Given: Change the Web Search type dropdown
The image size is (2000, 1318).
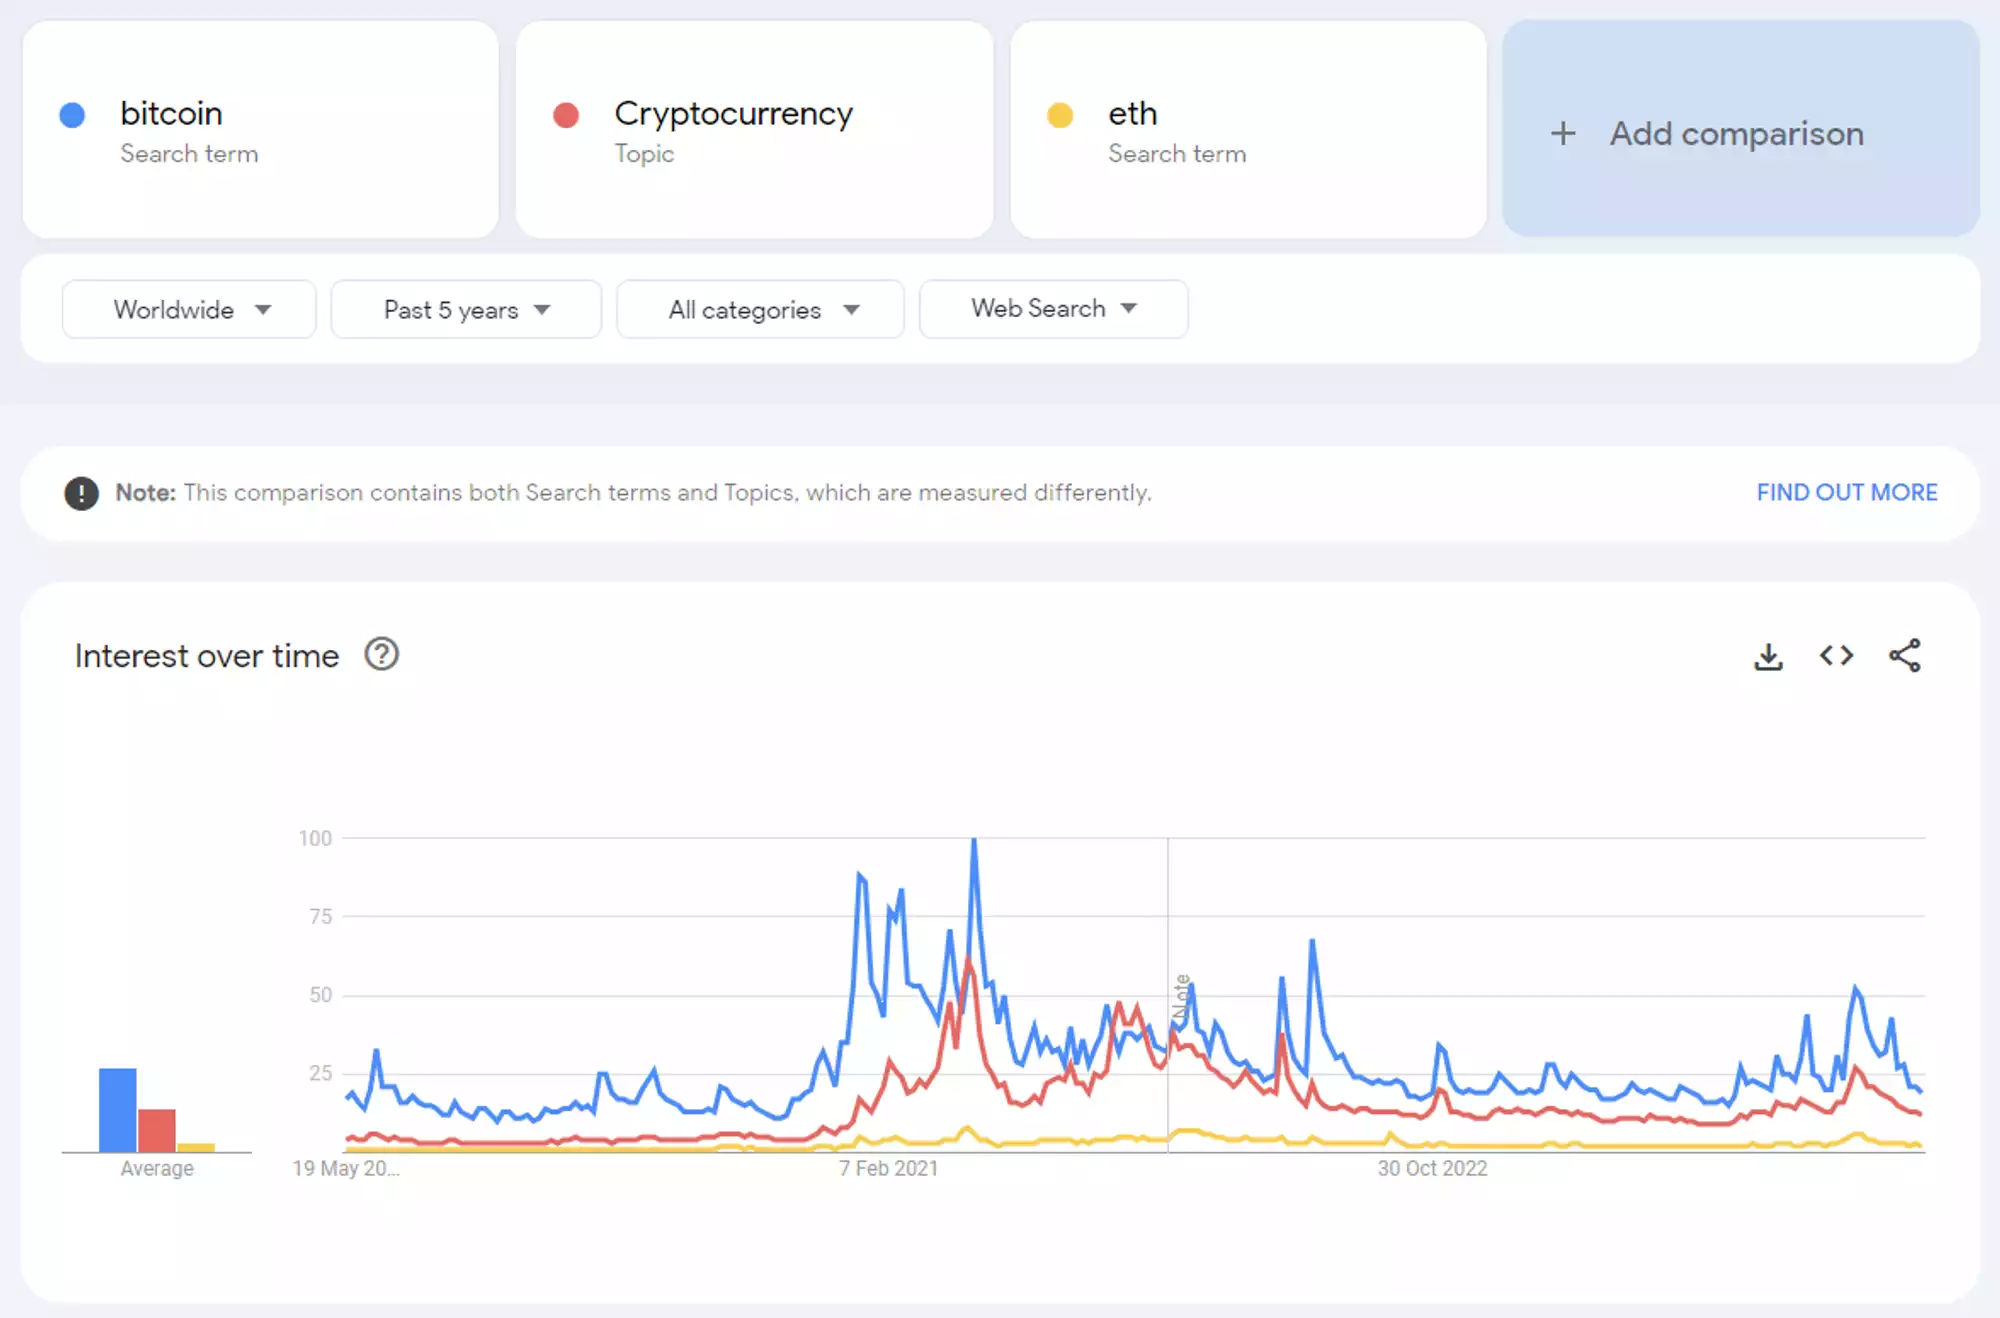Looking at the screenshot, I should tap(1053, 309).
